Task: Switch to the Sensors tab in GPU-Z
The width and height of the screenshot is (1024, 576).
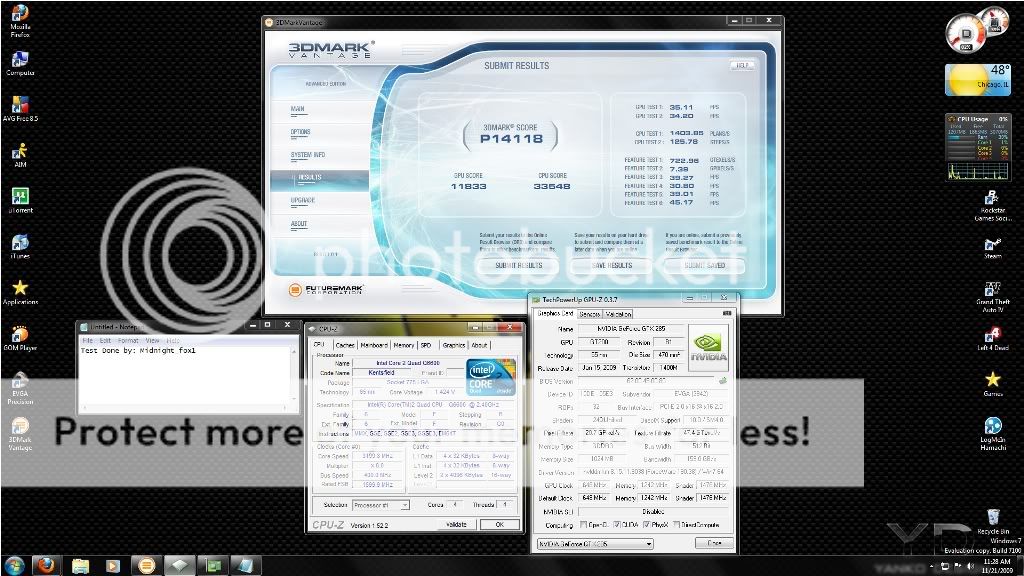Action: click(590, 313)
